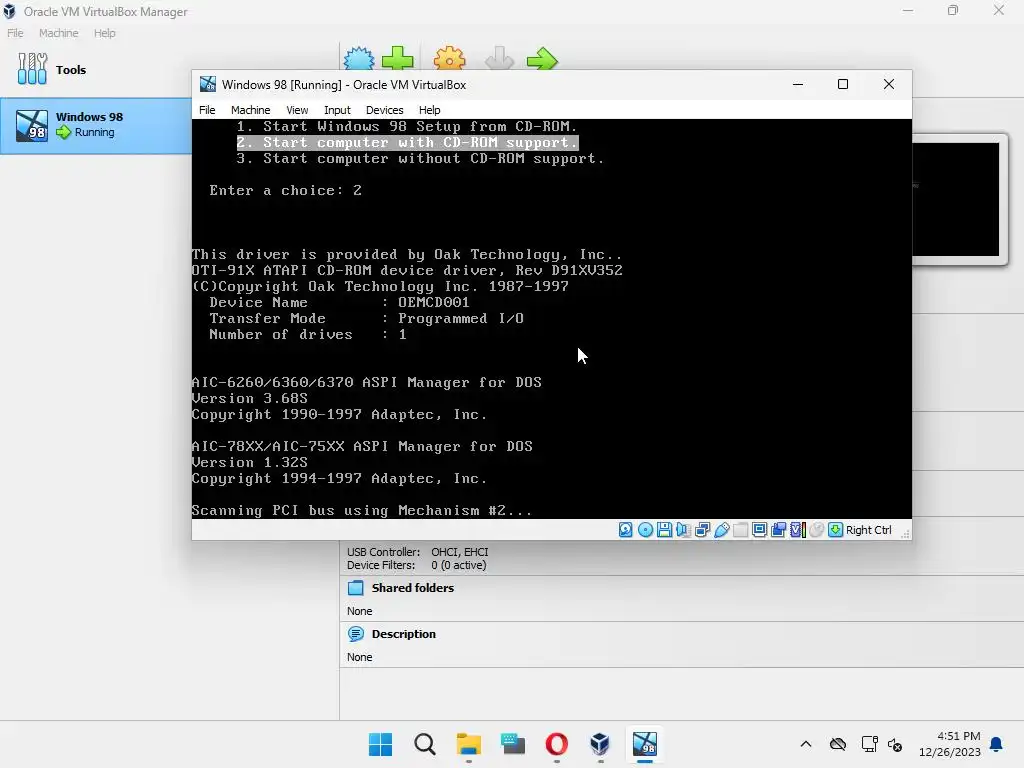Click the Shared folders section folder icon
The image size is (1024, 768).
click(x=356, y=588)
